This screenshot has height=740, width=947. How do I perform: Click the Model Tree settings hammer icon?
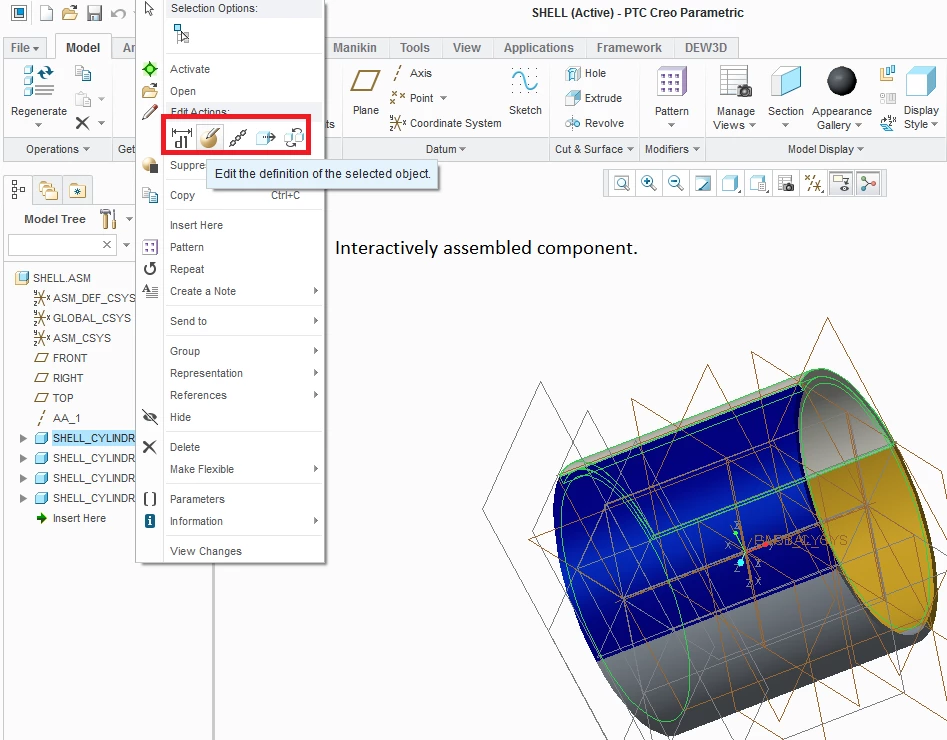pyautogui.click(x=109, y=219)
